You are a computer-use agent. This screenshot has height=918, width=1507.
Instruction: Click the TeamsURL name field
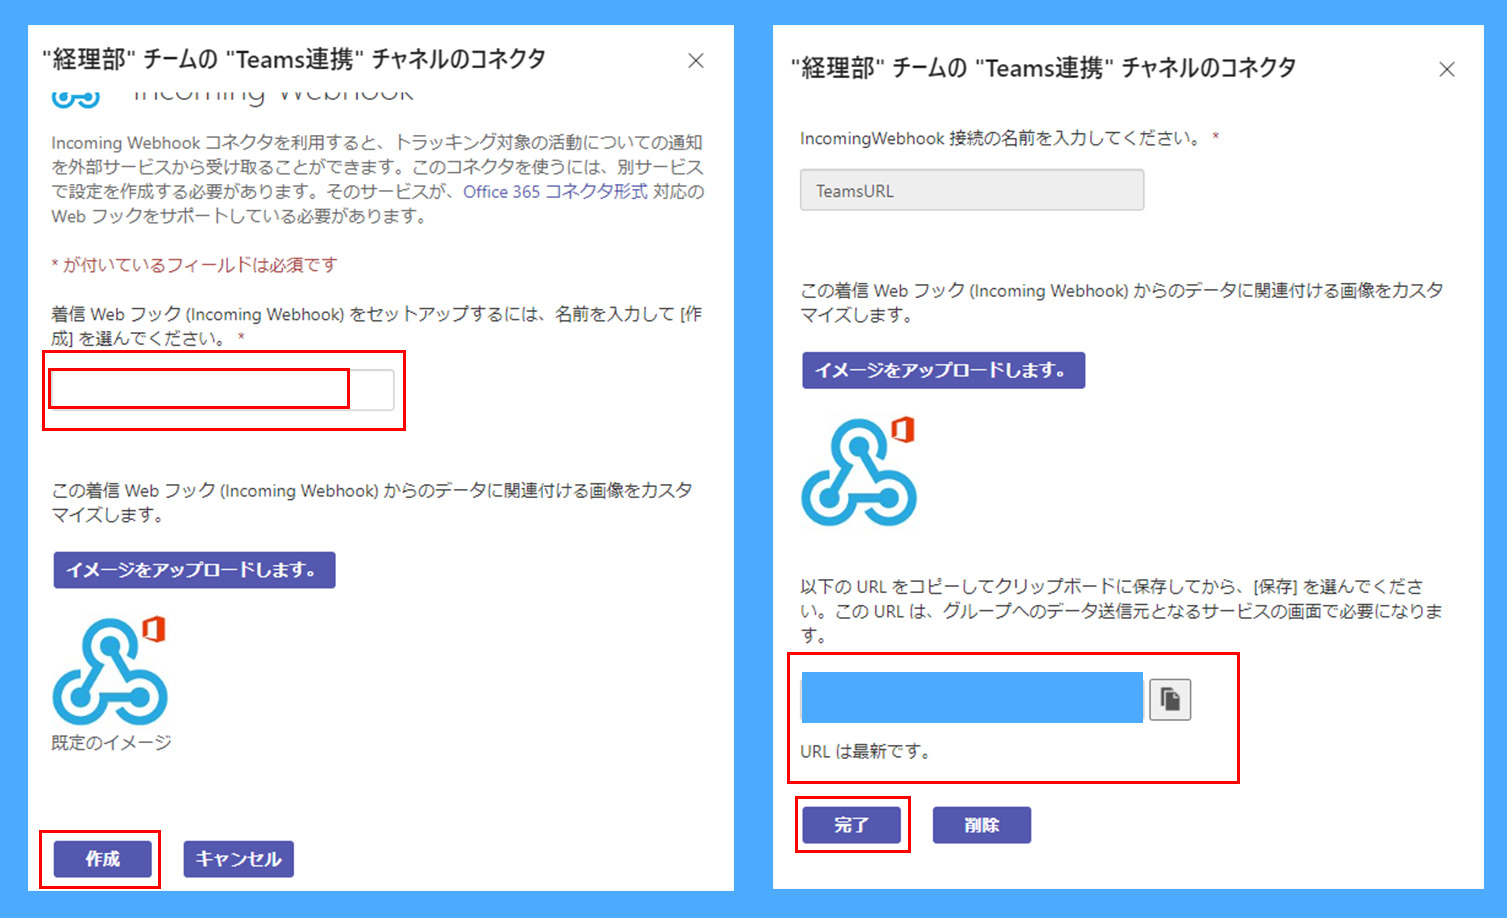[972, 190]
